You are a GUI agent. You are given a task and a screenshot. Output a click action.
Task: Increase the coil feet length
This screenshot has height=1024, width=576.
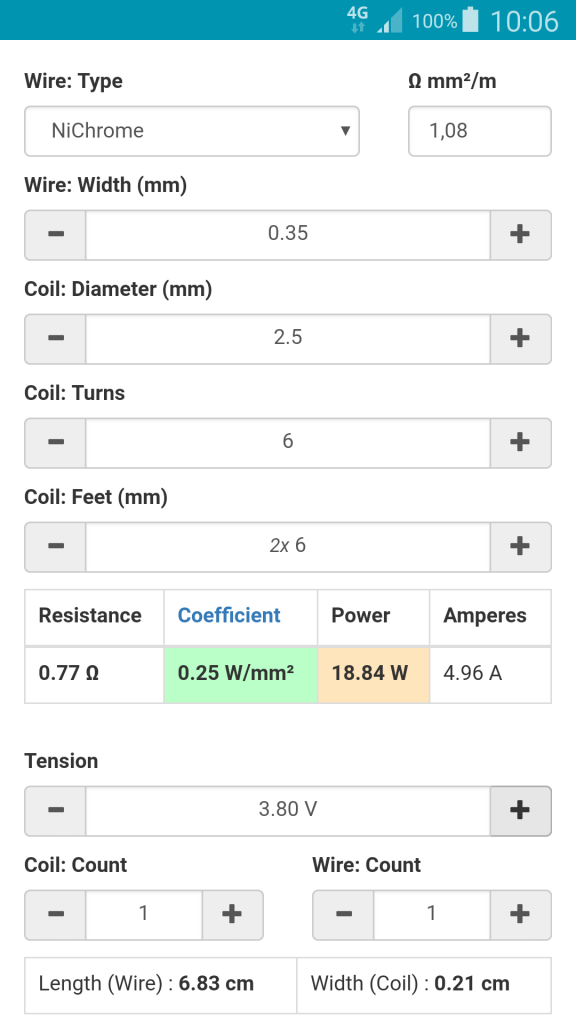pos(520,547)
